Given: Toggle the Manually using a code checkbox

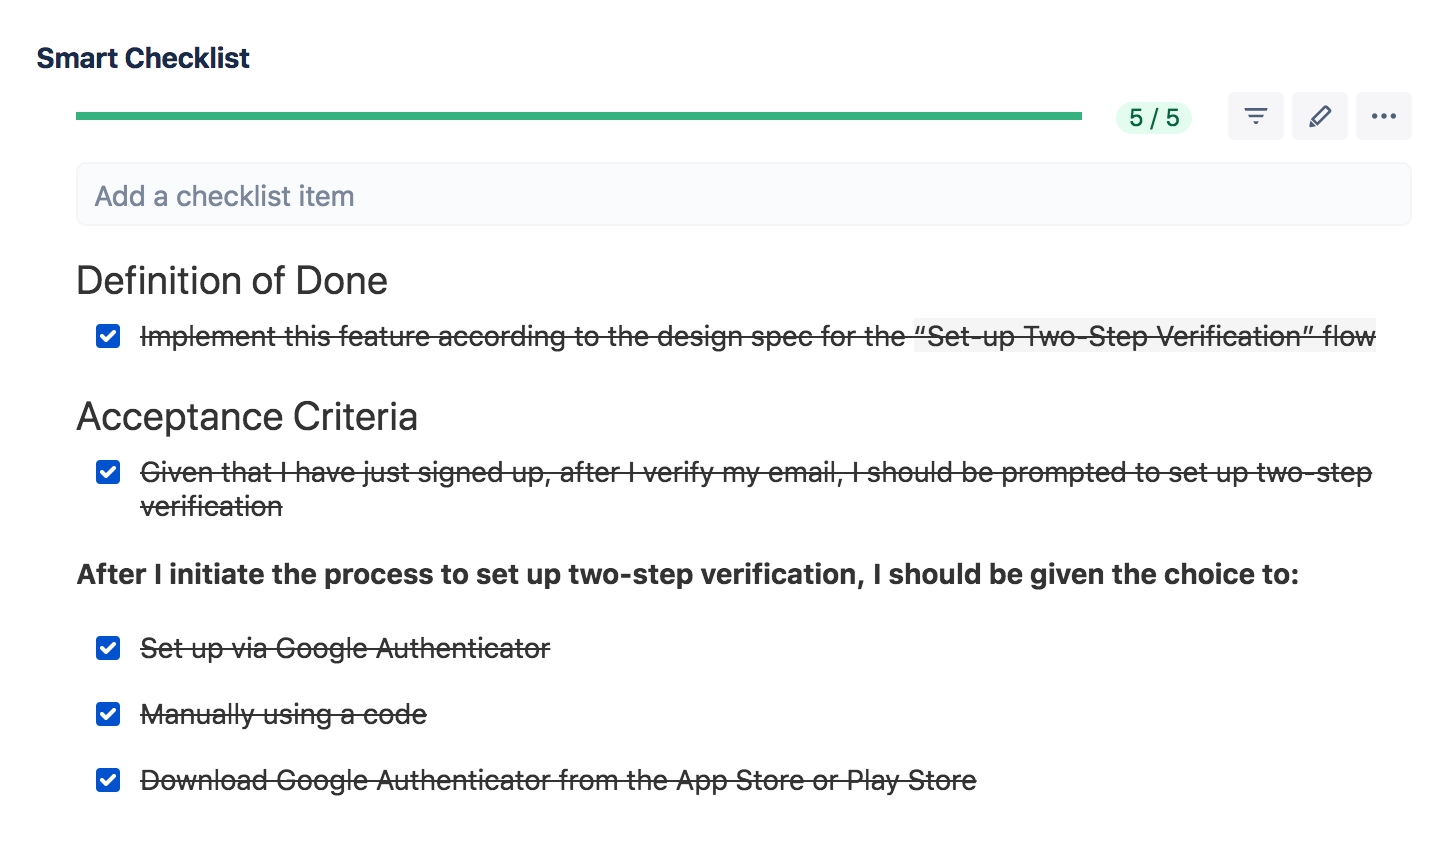Looking at the screenshot, I should [x=108, y=714].
